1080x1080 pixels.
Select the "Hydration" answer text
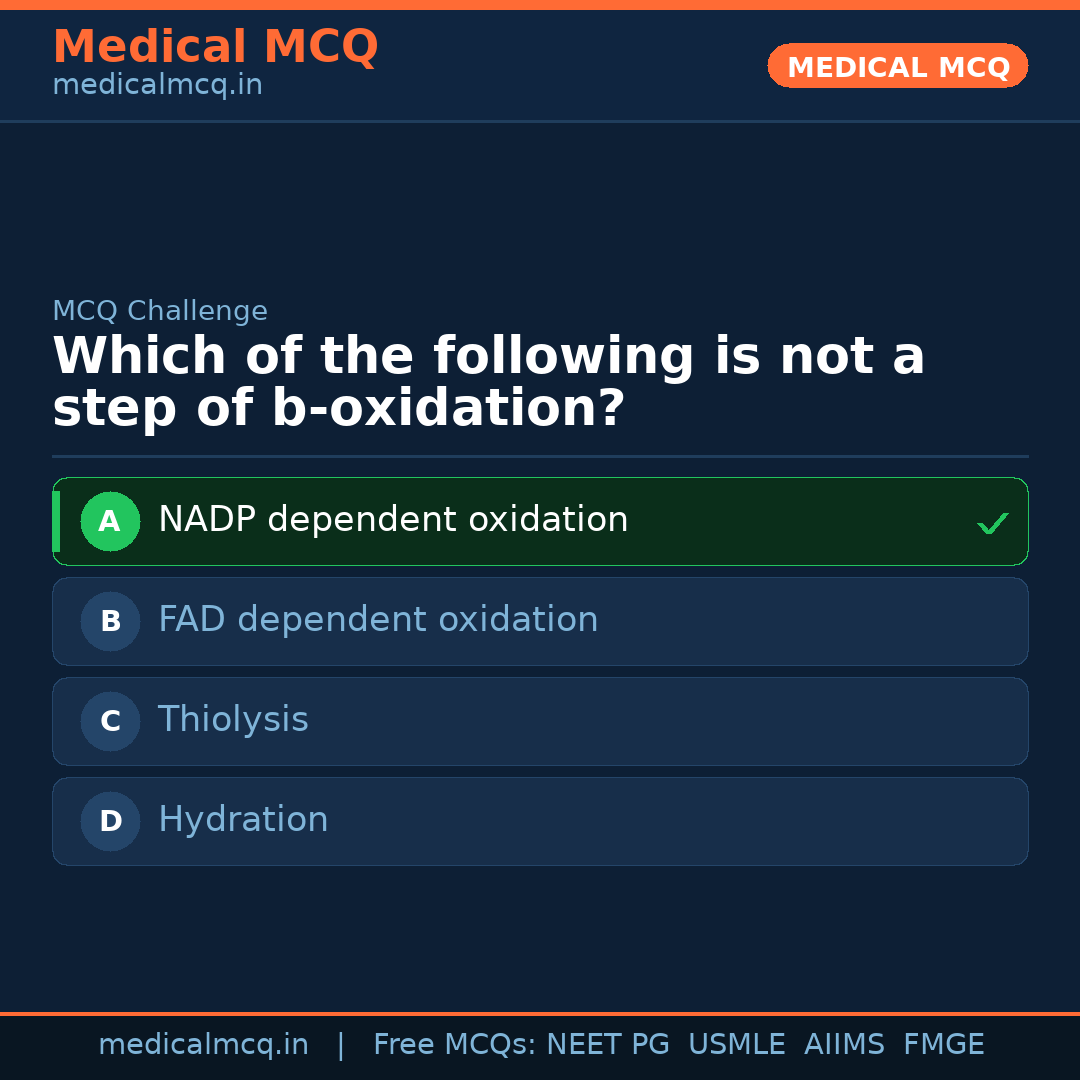(x=243, y=820)
